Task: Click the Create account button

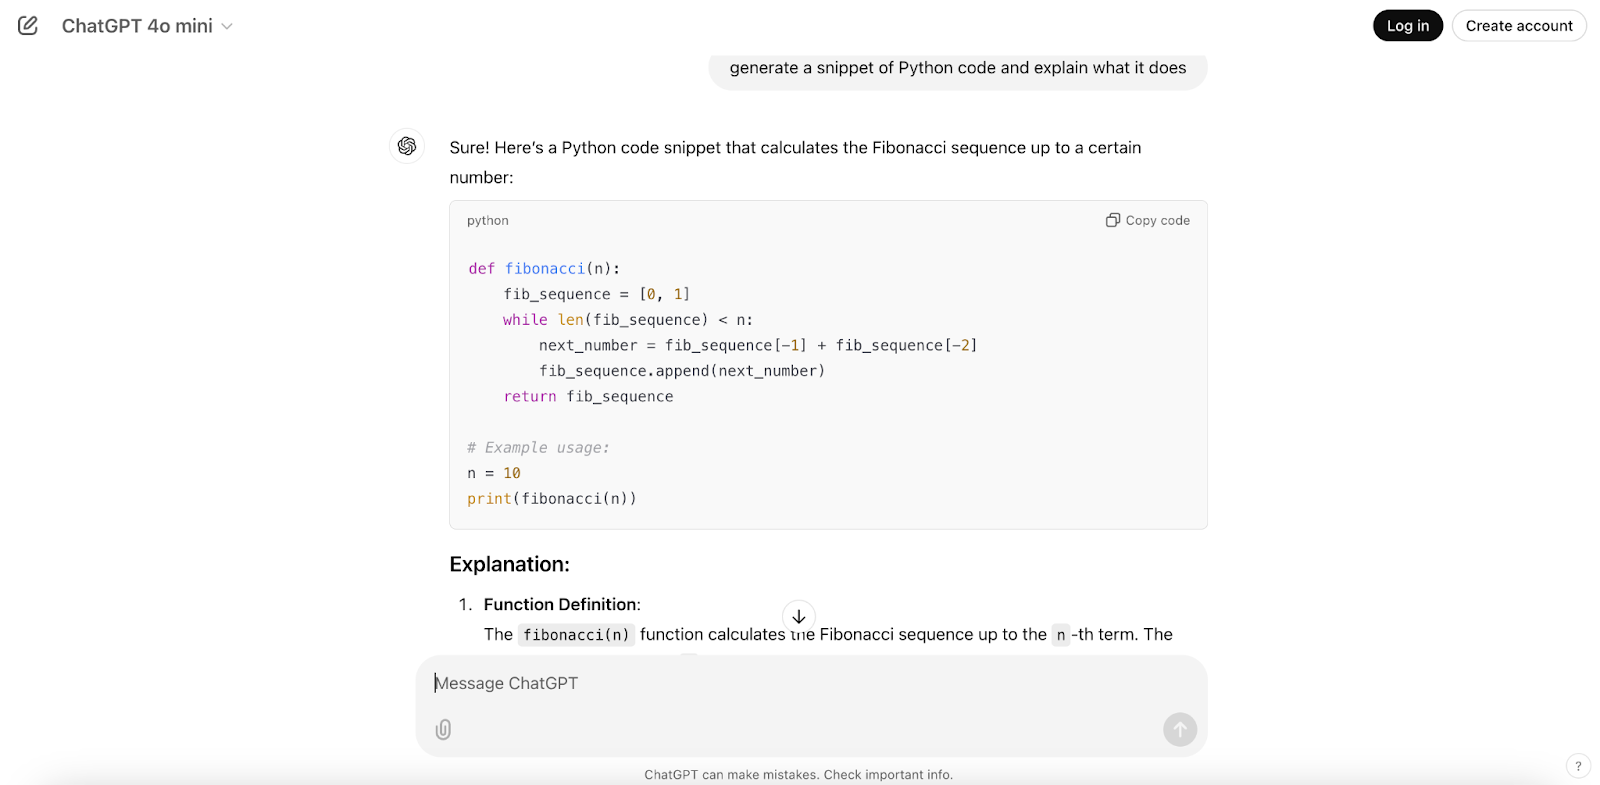Action: 1519,26
